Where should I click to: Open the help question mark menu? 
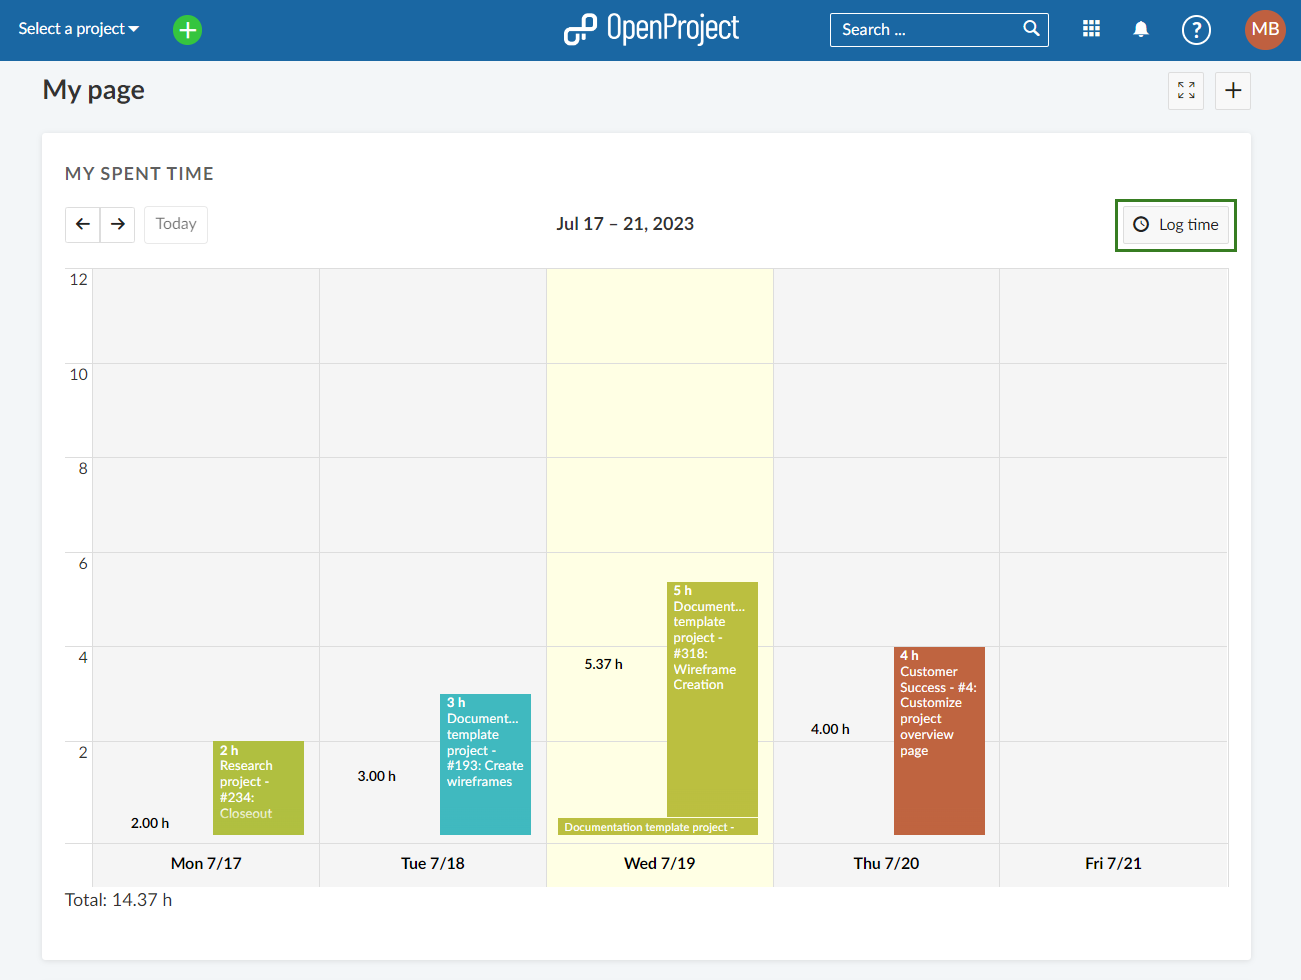(1195, 30)
